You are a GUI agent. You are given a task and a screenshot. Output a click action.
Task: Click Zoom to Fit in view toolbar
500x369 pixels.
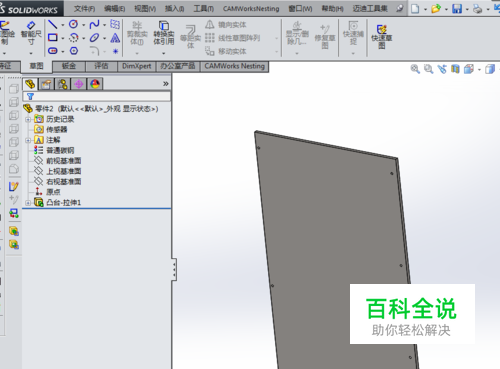click(x=415, y=69)
